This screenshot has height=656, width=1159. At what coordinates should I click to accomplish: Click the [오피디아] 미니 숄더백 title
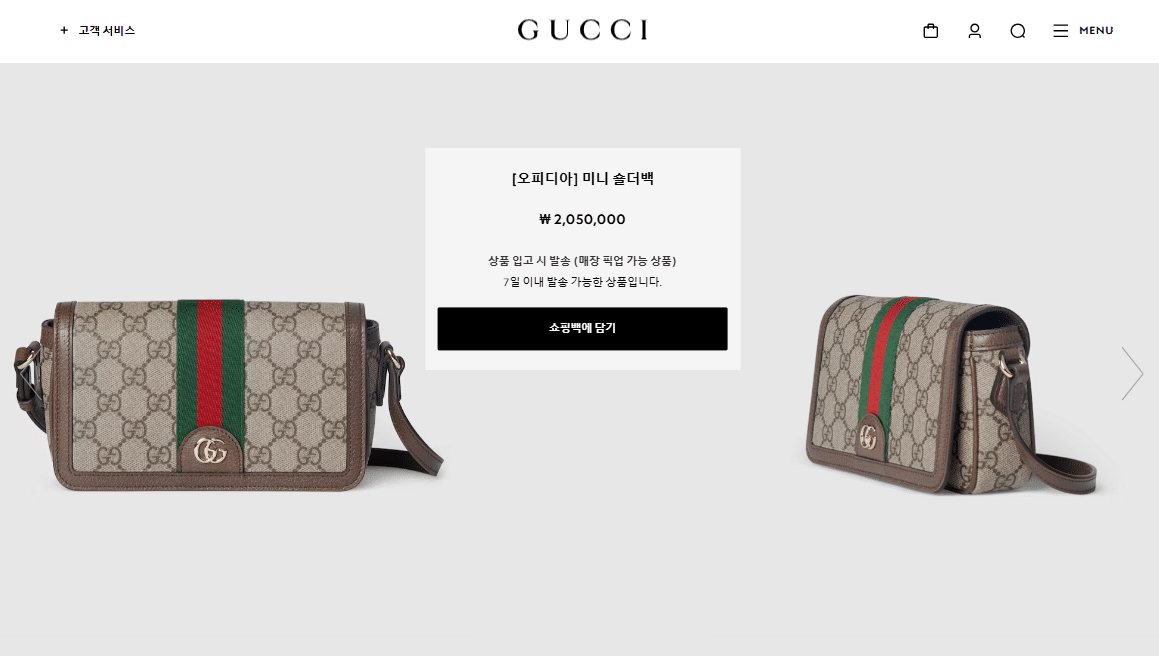582,178
